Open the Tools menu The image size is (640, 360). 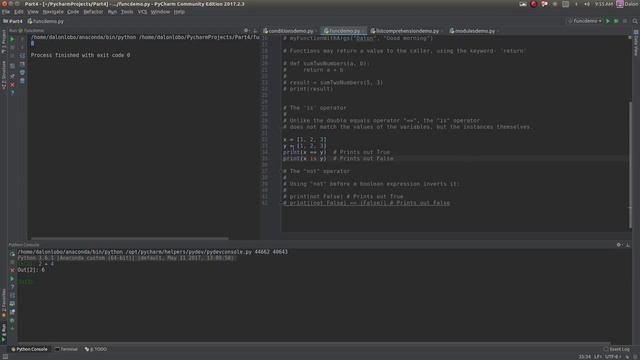point(127,12)
